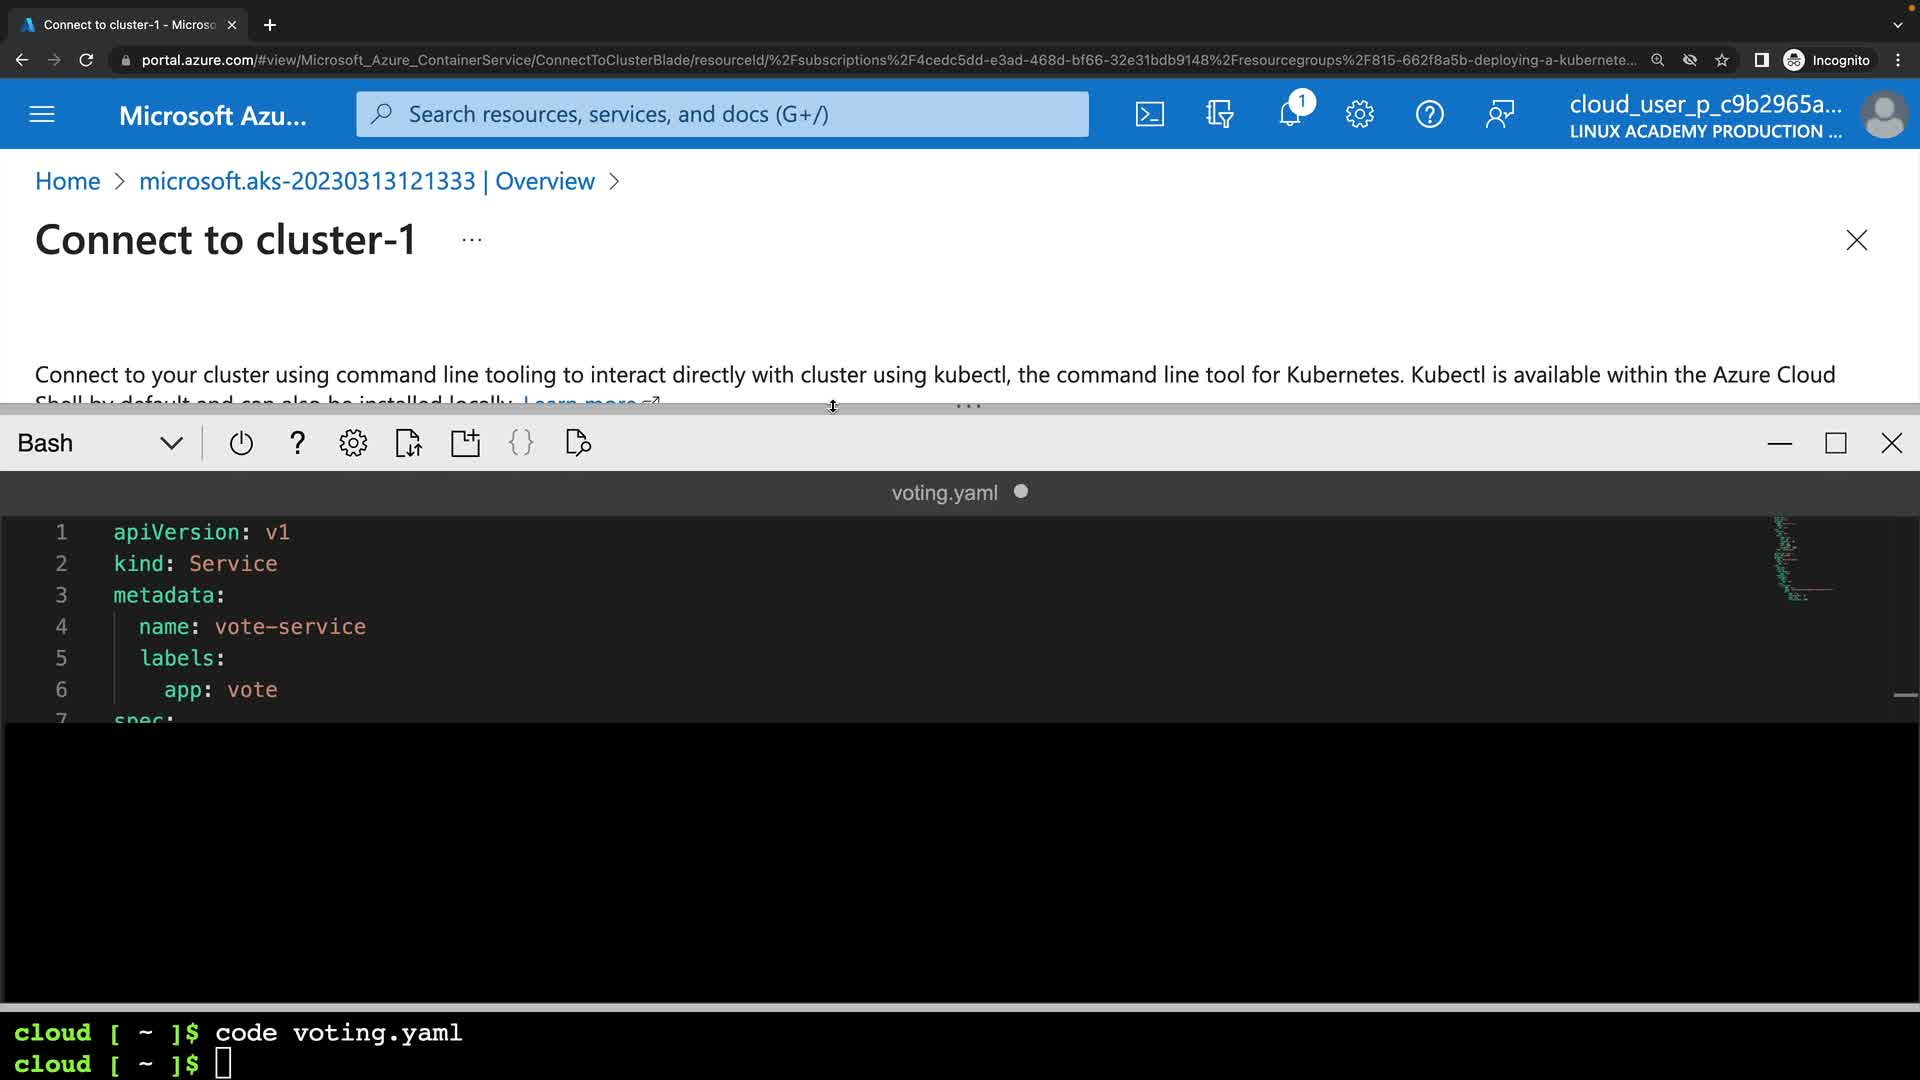Viewport: 1920px width, 1080px height.
Task: Select the voting.yaml editor tab
Action: [x=944, y=493]
